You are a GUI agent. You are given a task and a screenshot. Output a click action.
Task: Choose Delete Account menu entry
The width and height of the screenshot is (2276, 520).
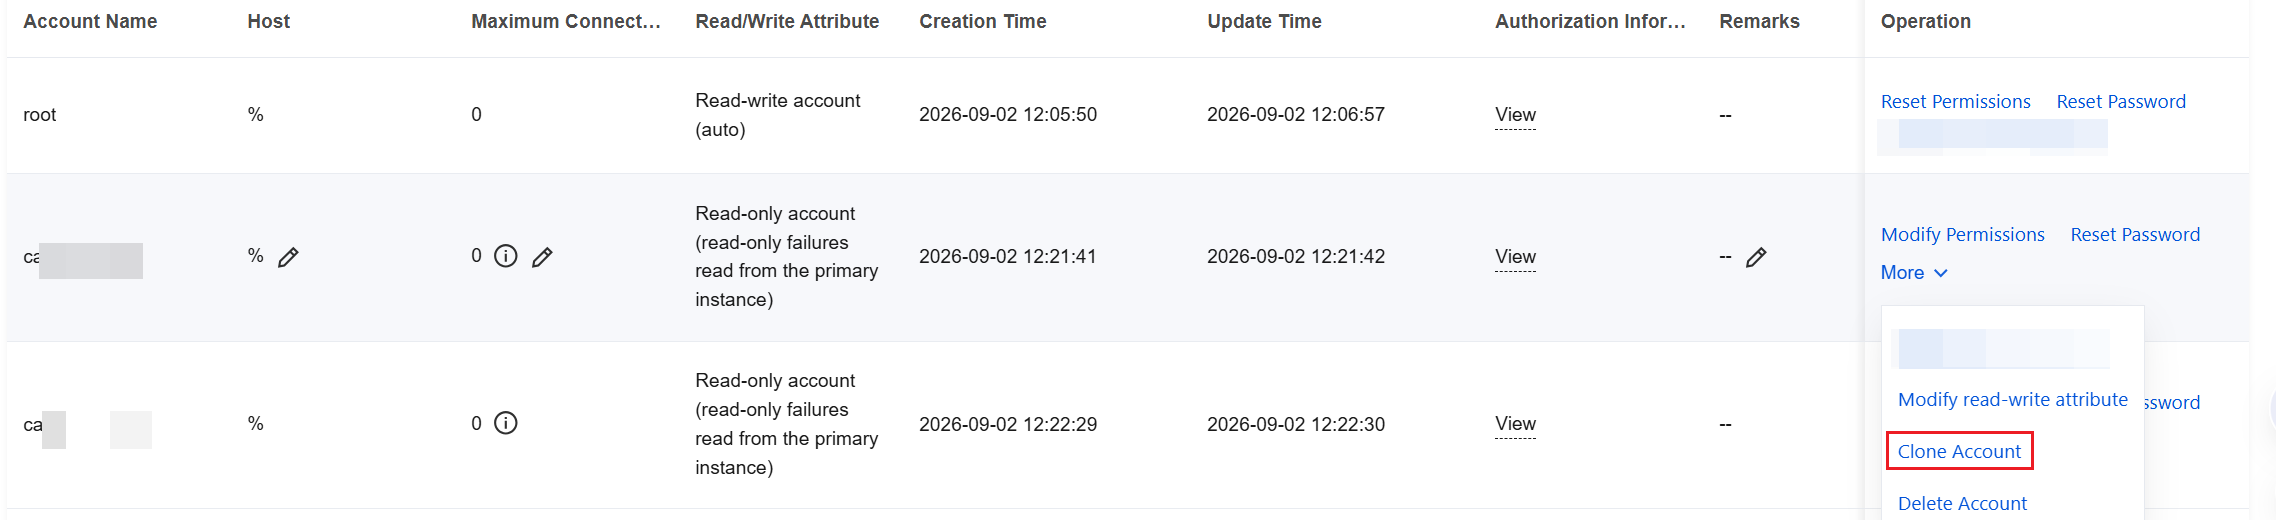pos(1962,503)
